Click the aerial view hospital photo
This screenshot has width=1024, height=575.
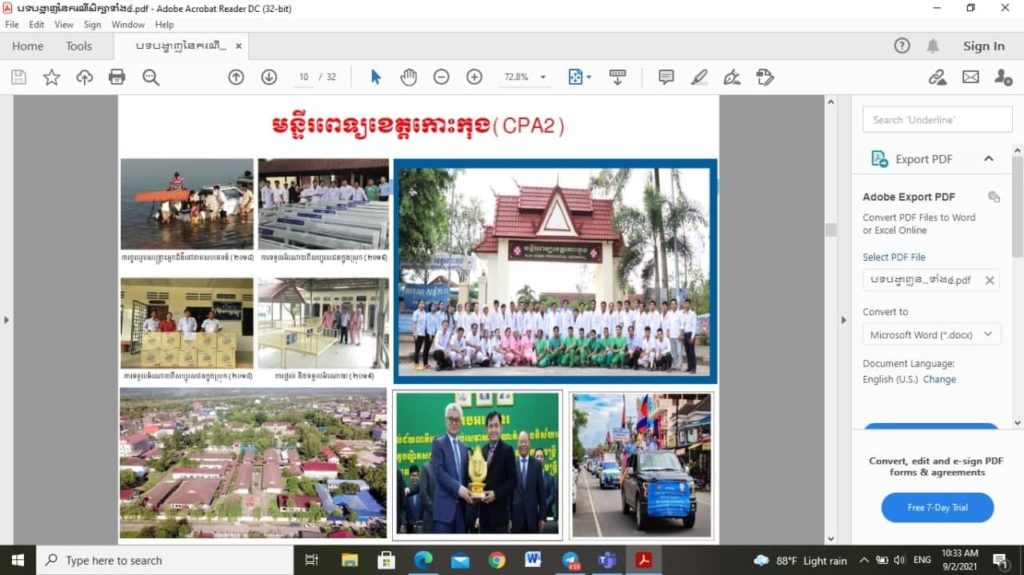[x=253, y=463]
